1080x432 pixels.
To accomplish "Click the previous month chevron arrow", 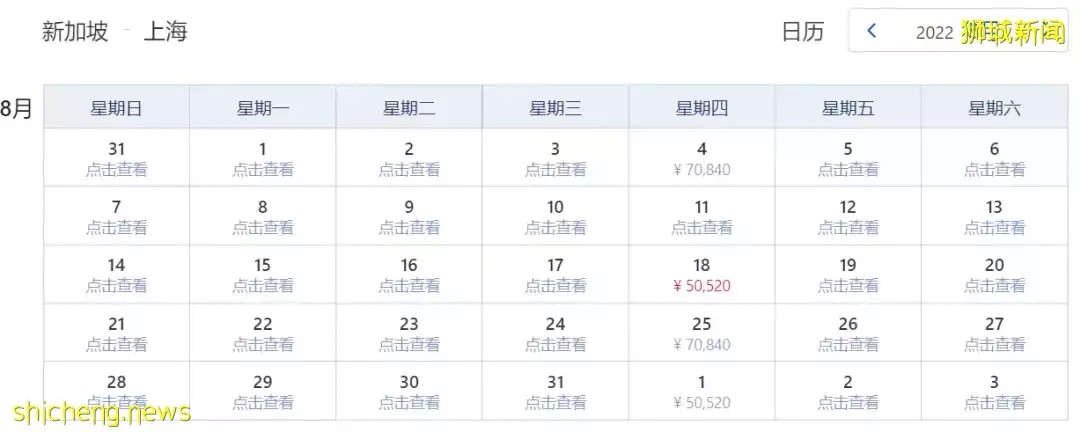I will tap(871, 31).
